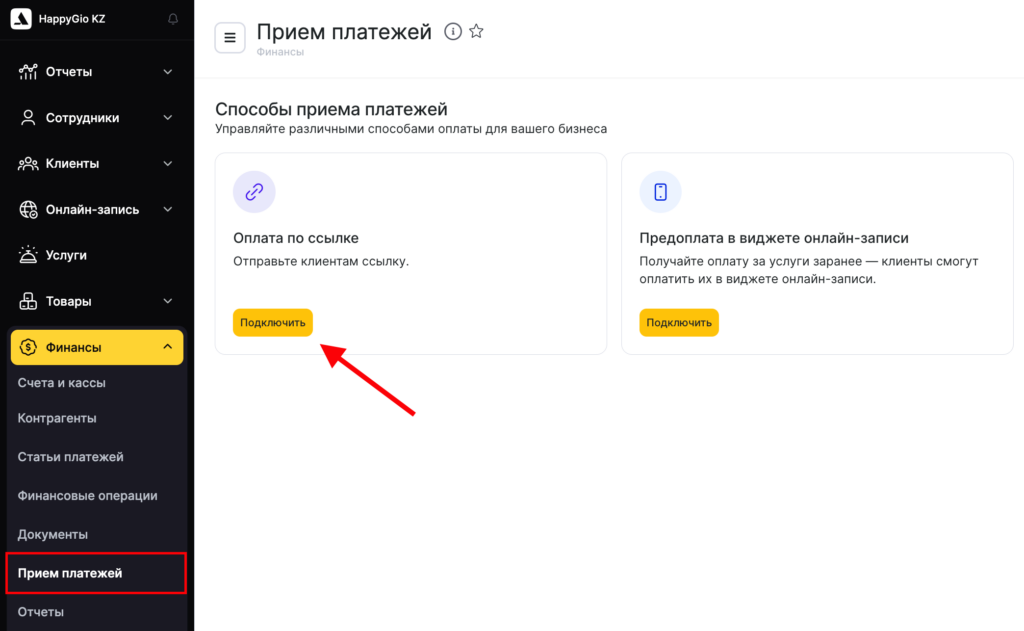Select Прием платежей in sidebar
This screenshot has height=631, width=1024.
tap(70, 573)
